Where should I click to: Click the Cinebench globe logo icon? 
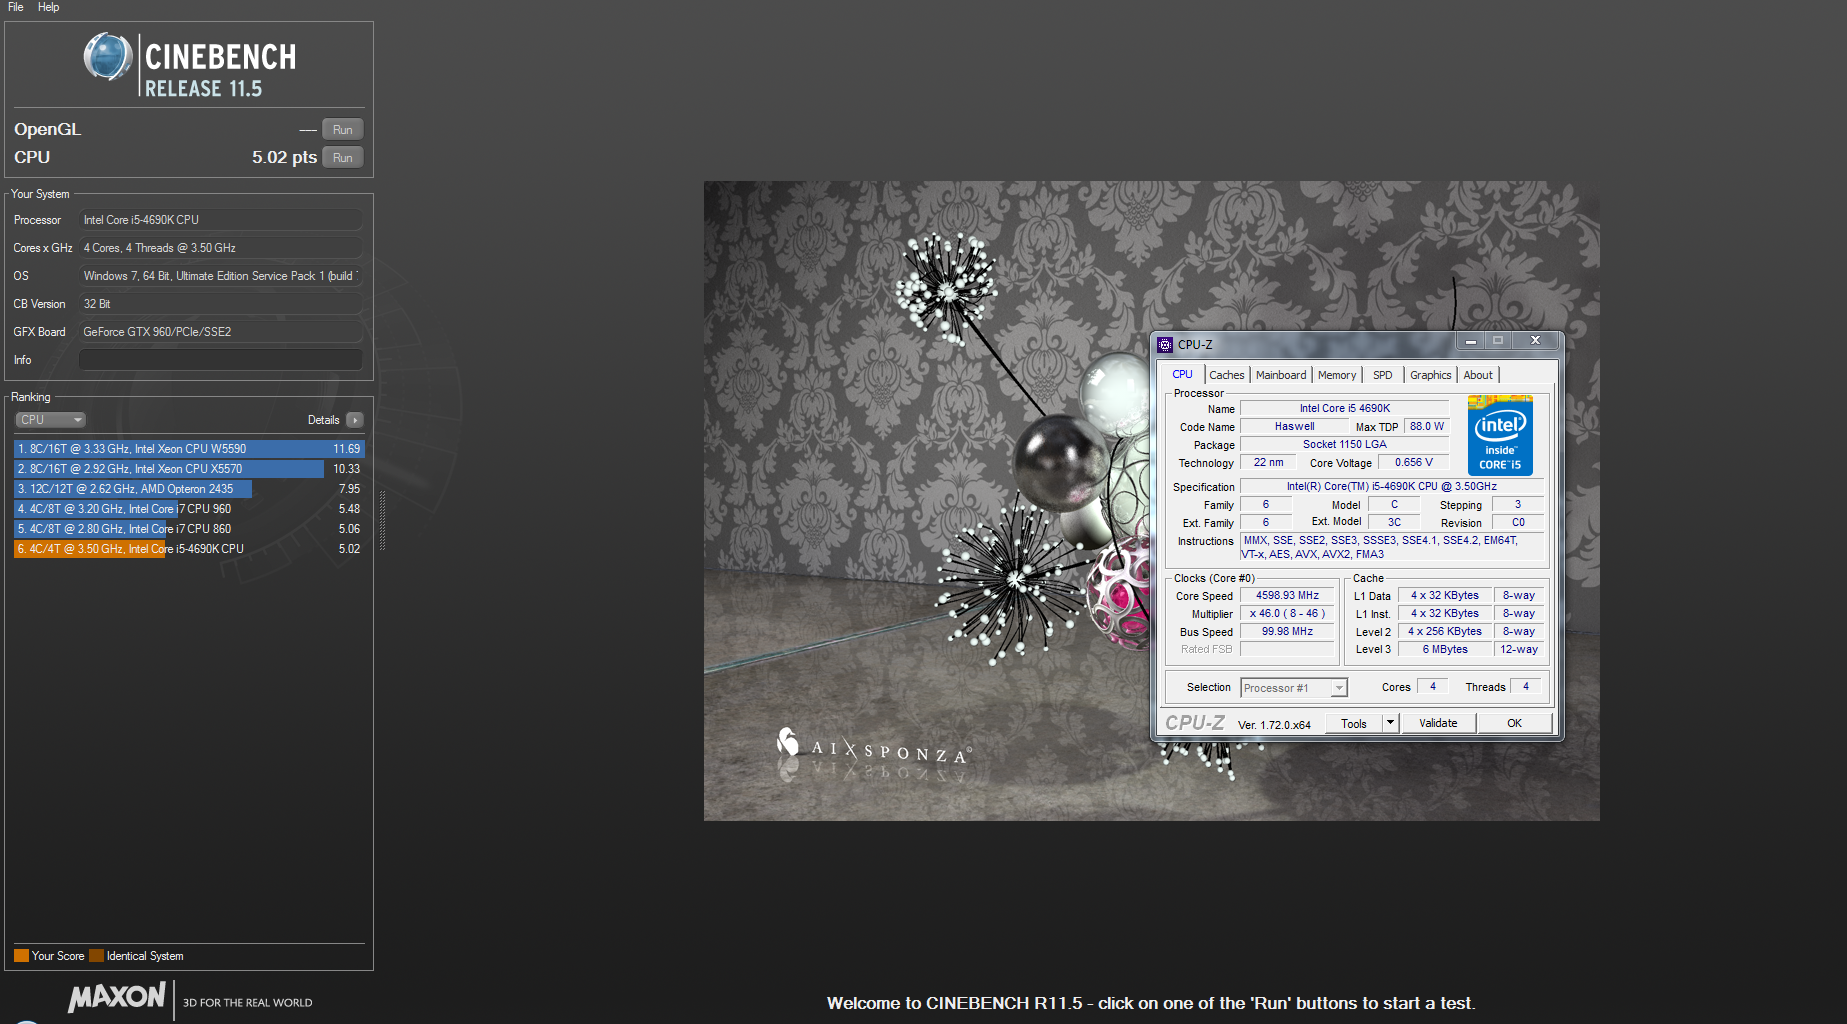pyautogui.click(x=108, y=57)
